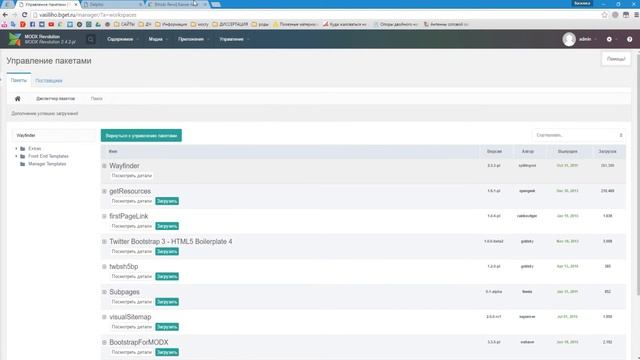Switch to the Поставщики tab
640x360 pixels.
[x=49, y=80]
